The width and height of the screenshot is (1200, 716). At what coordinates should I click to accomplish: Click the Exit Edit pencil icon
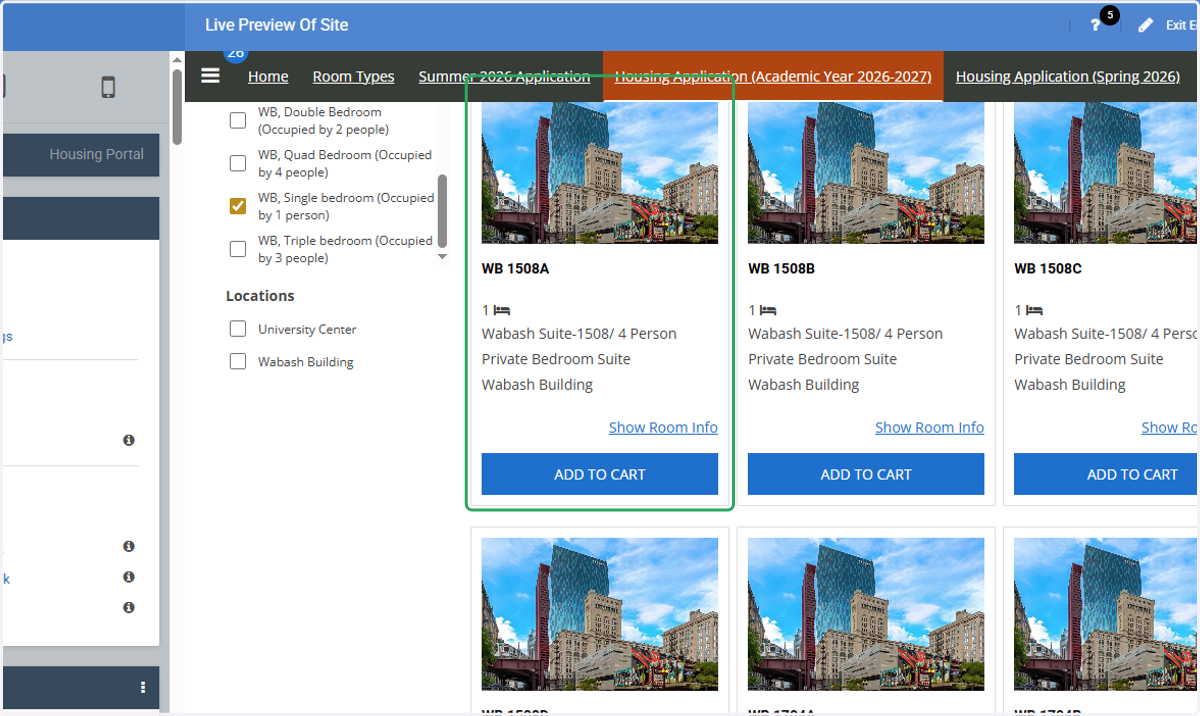[1146, 25]
